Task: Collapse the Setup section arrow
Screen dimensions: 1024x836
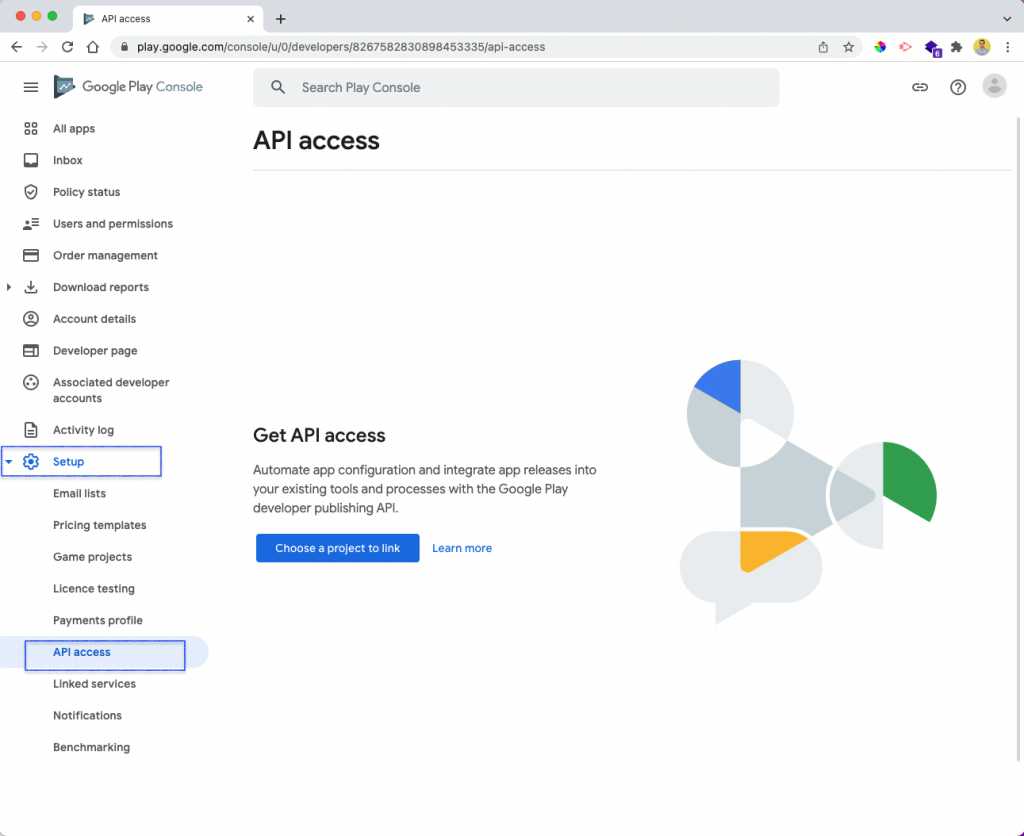Action: coord(8,462)
